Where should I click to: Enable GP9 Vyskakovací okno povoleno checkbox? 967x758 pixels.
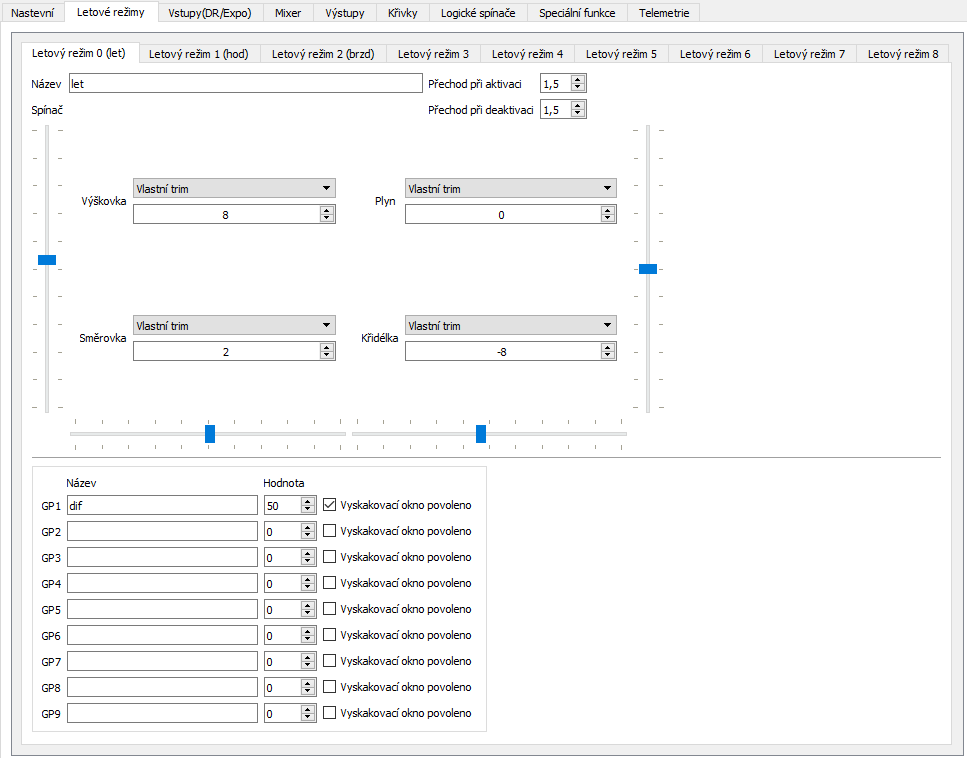coord(330,713)
